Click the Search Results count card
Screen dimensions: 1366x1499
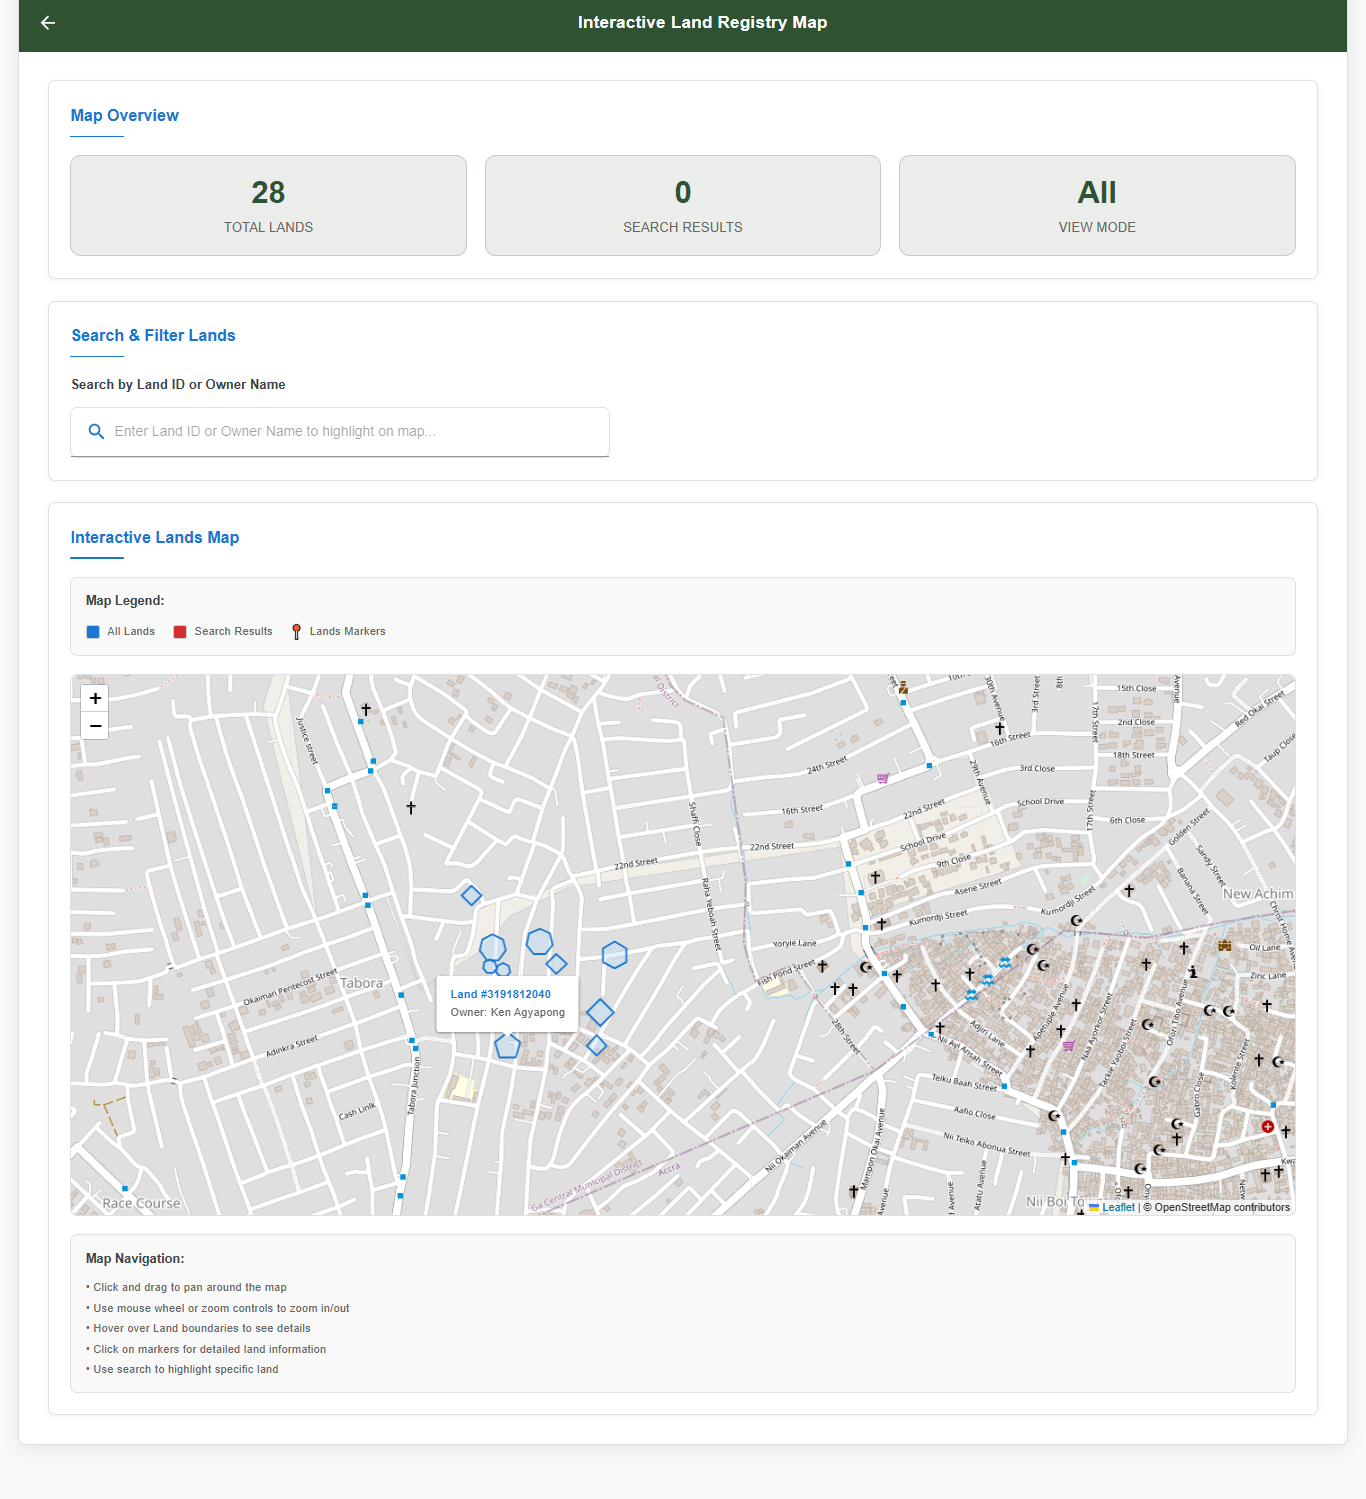click(x=682, y=206)
